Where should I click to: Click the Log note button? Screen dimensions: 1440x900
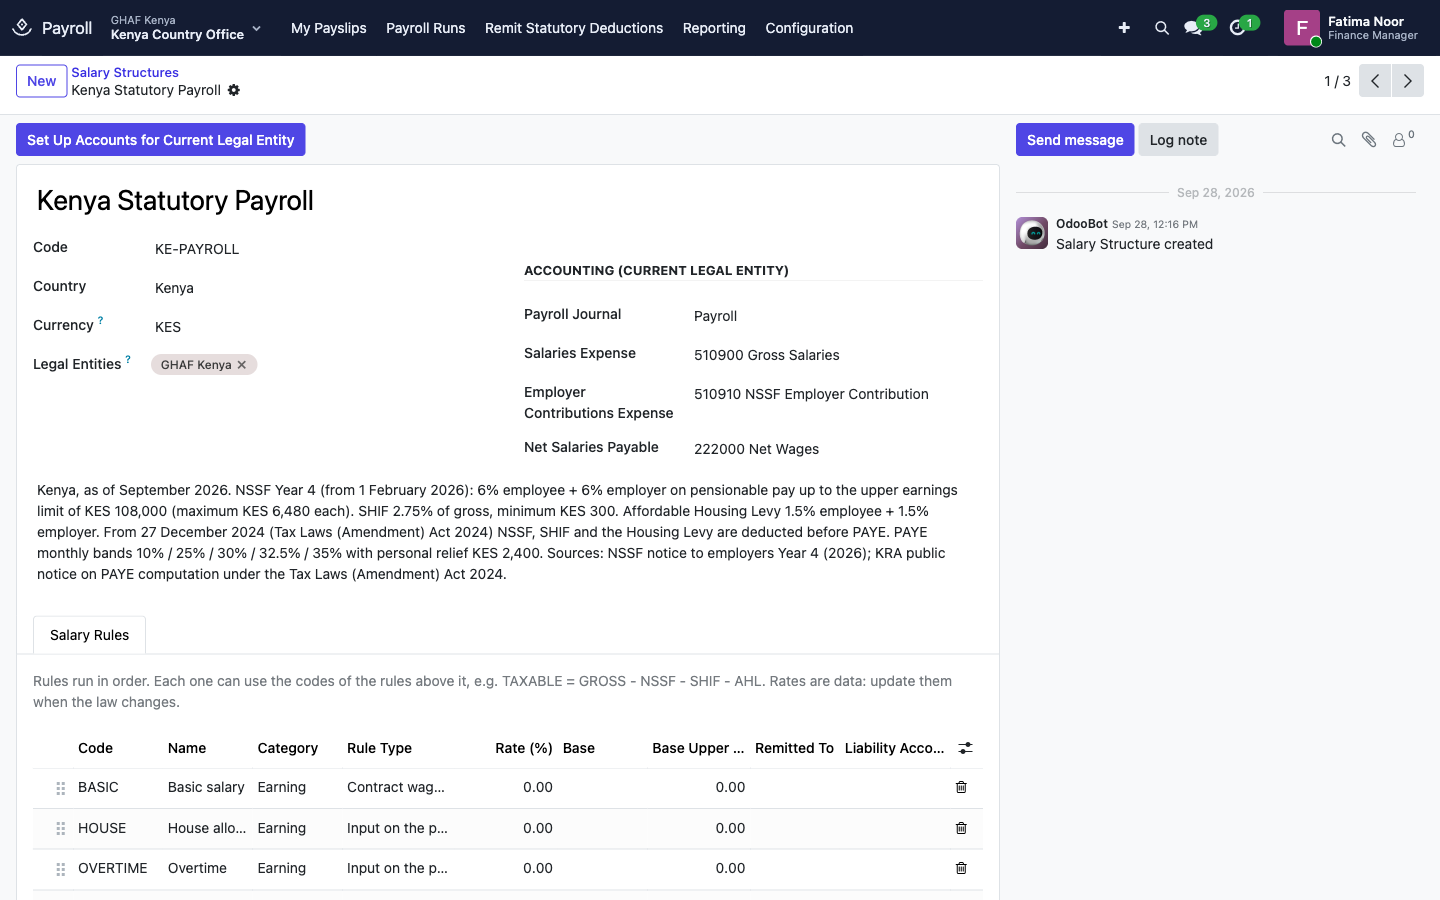coord(1178,140)
